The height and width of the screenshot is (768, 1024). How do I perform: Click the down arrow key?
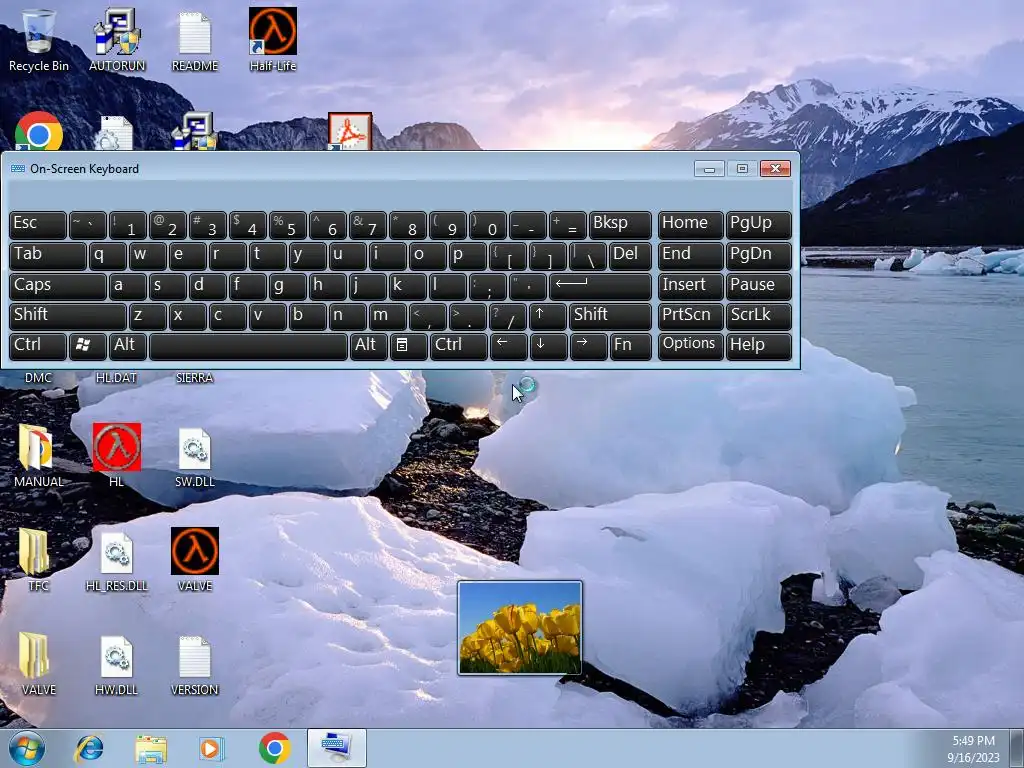click(x=547, y=346)
